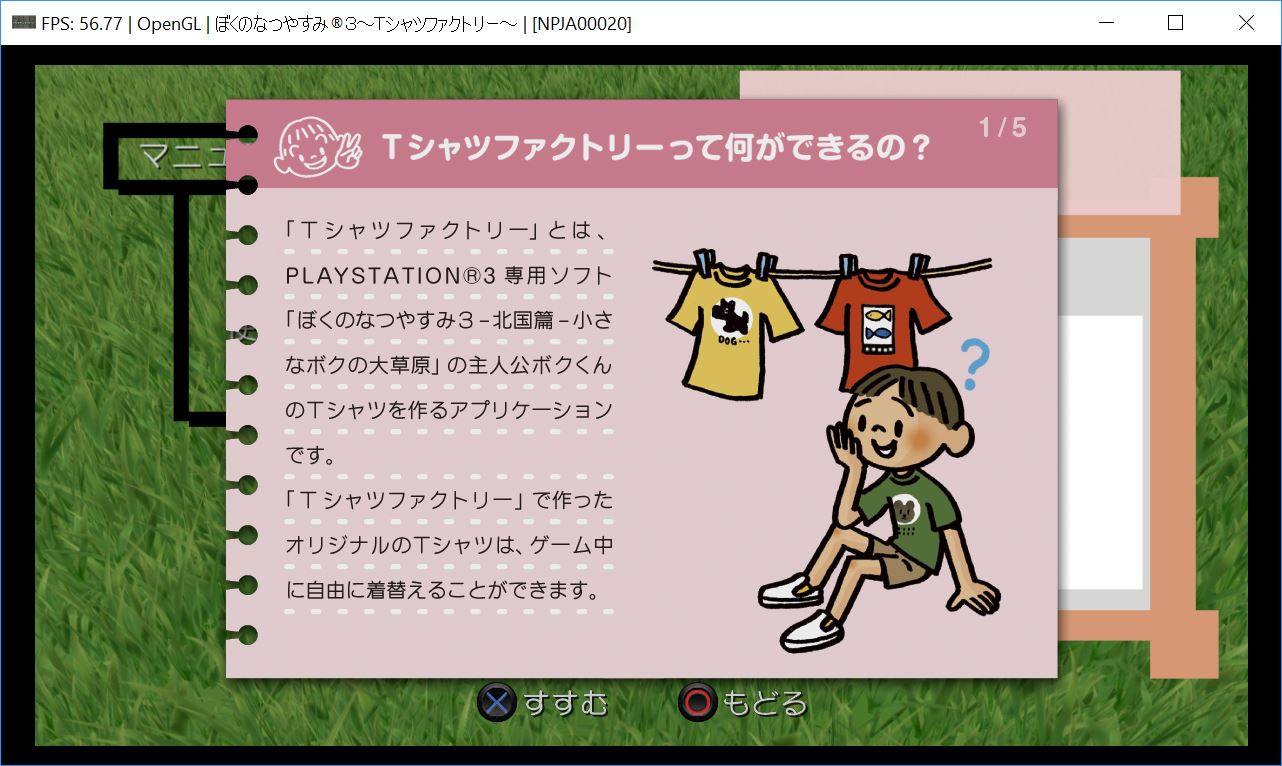Click the 1/5 page indicator

(1002, 127)
